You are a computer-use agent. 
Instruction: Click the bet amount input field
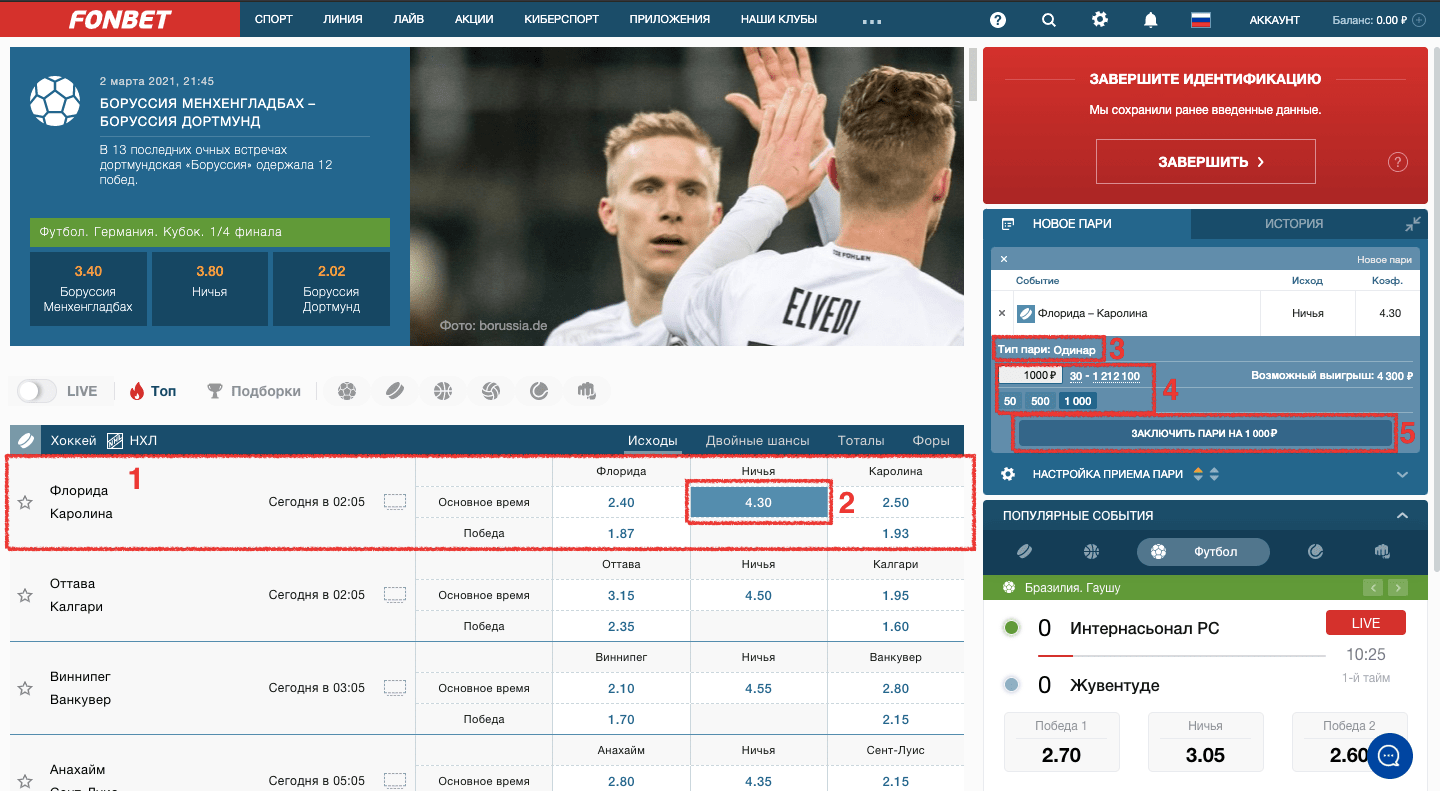point(1029,376)
